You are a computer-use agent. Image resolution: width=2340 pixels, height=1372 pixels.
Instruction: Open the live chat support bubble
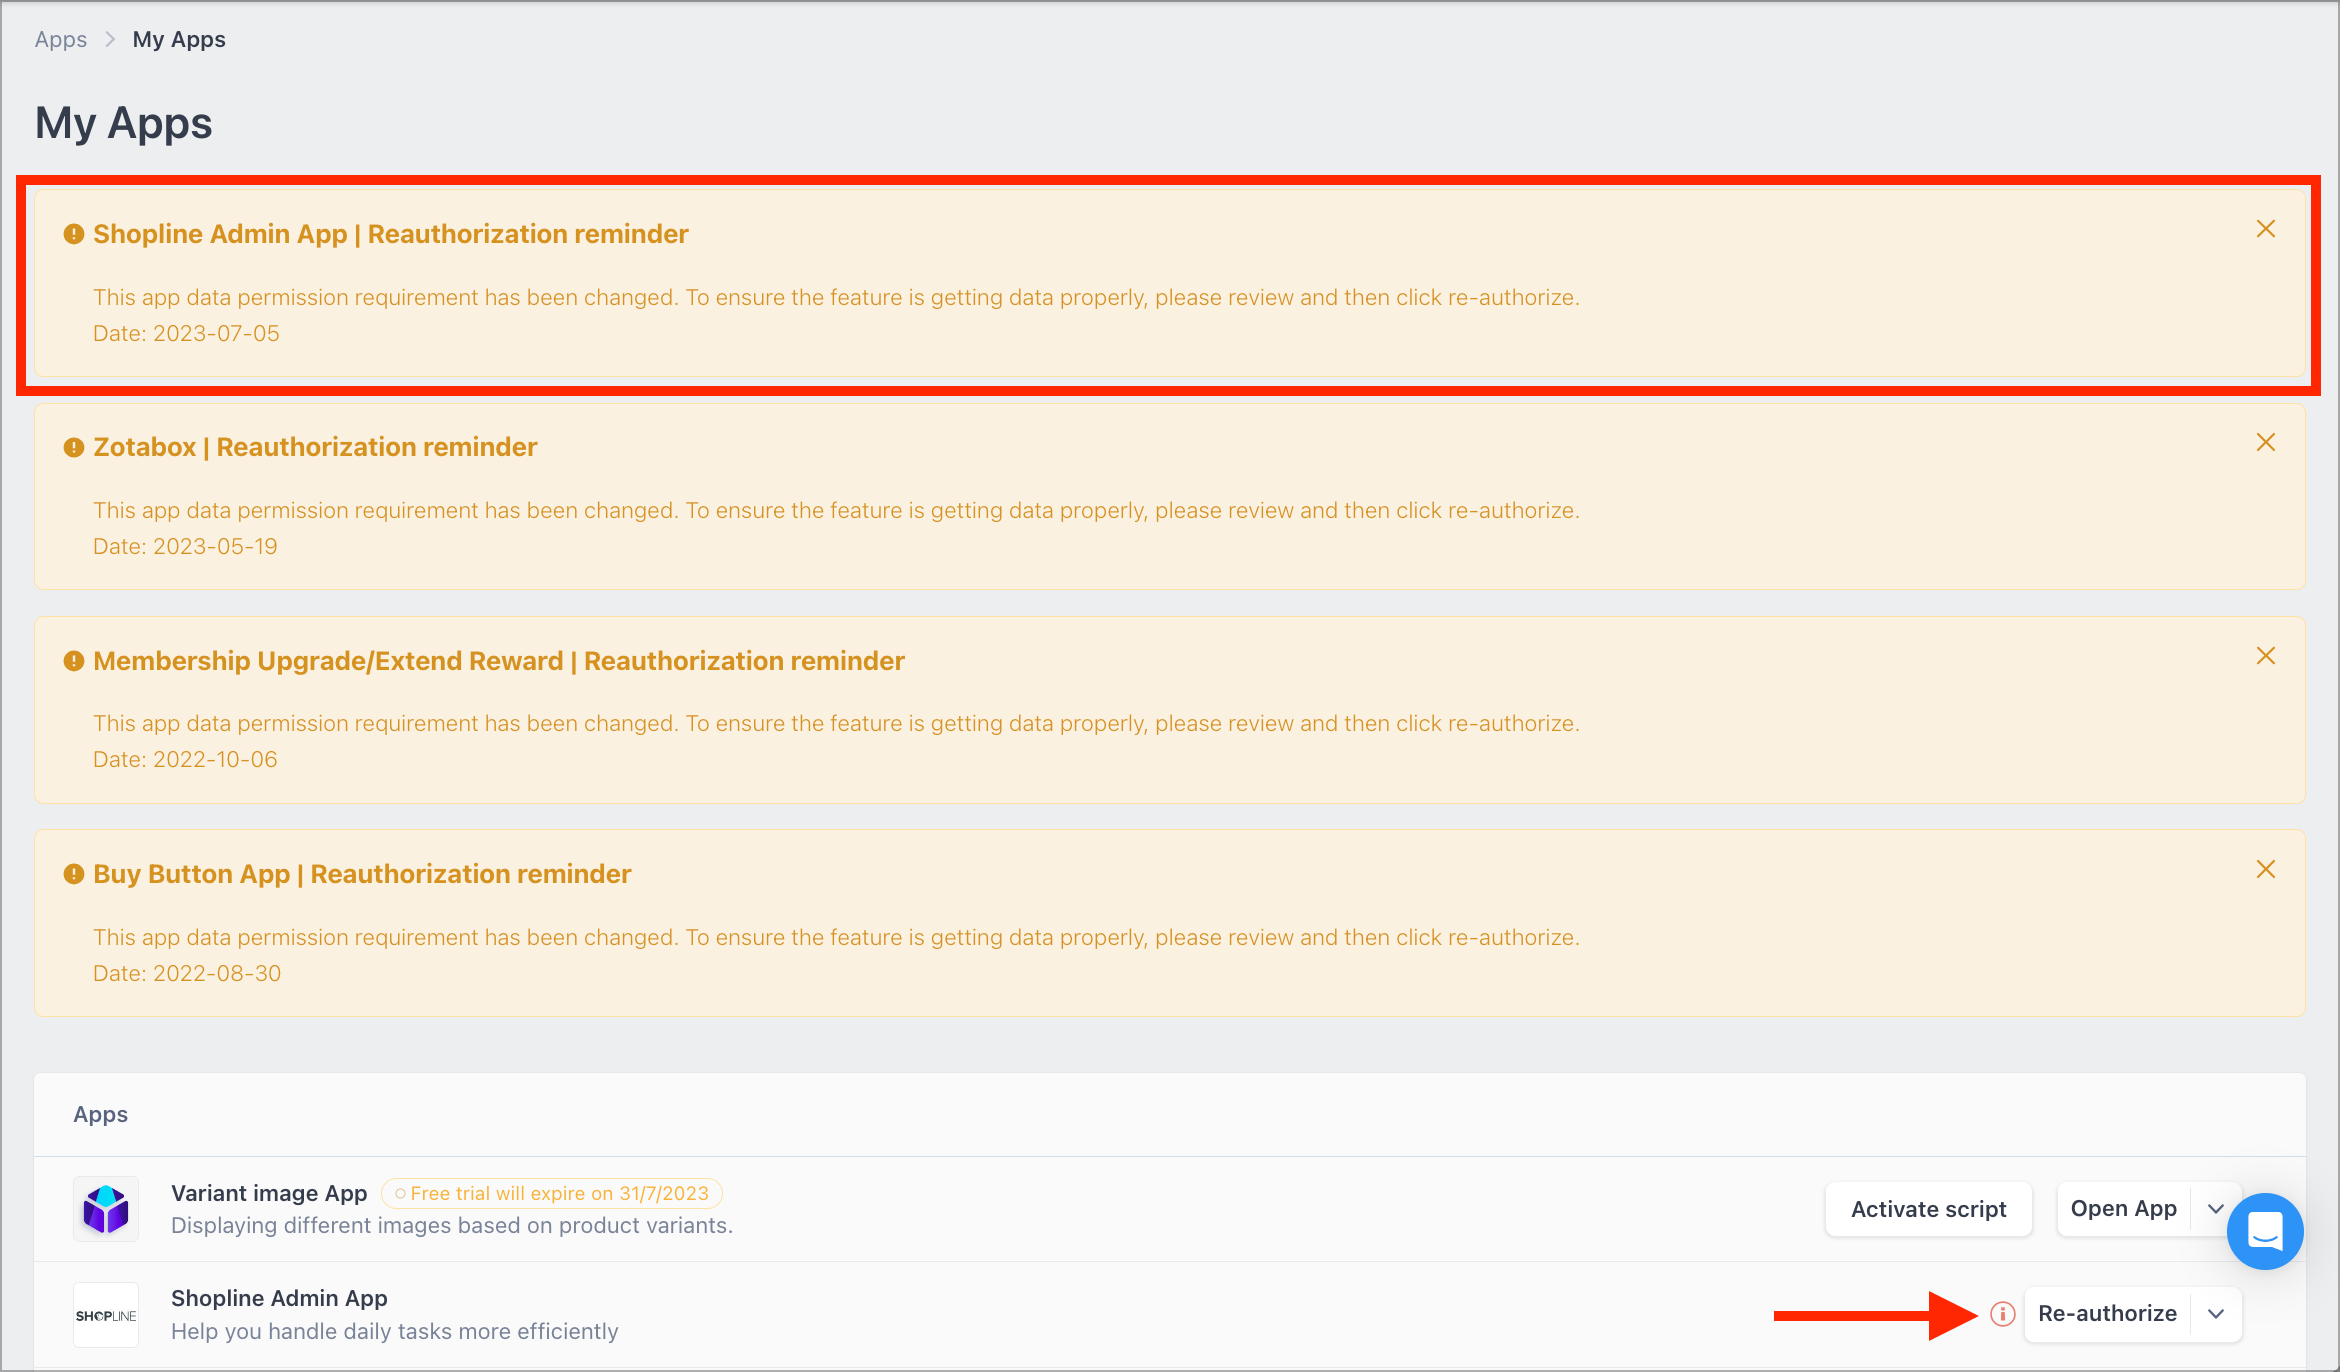[2264, 1231]
